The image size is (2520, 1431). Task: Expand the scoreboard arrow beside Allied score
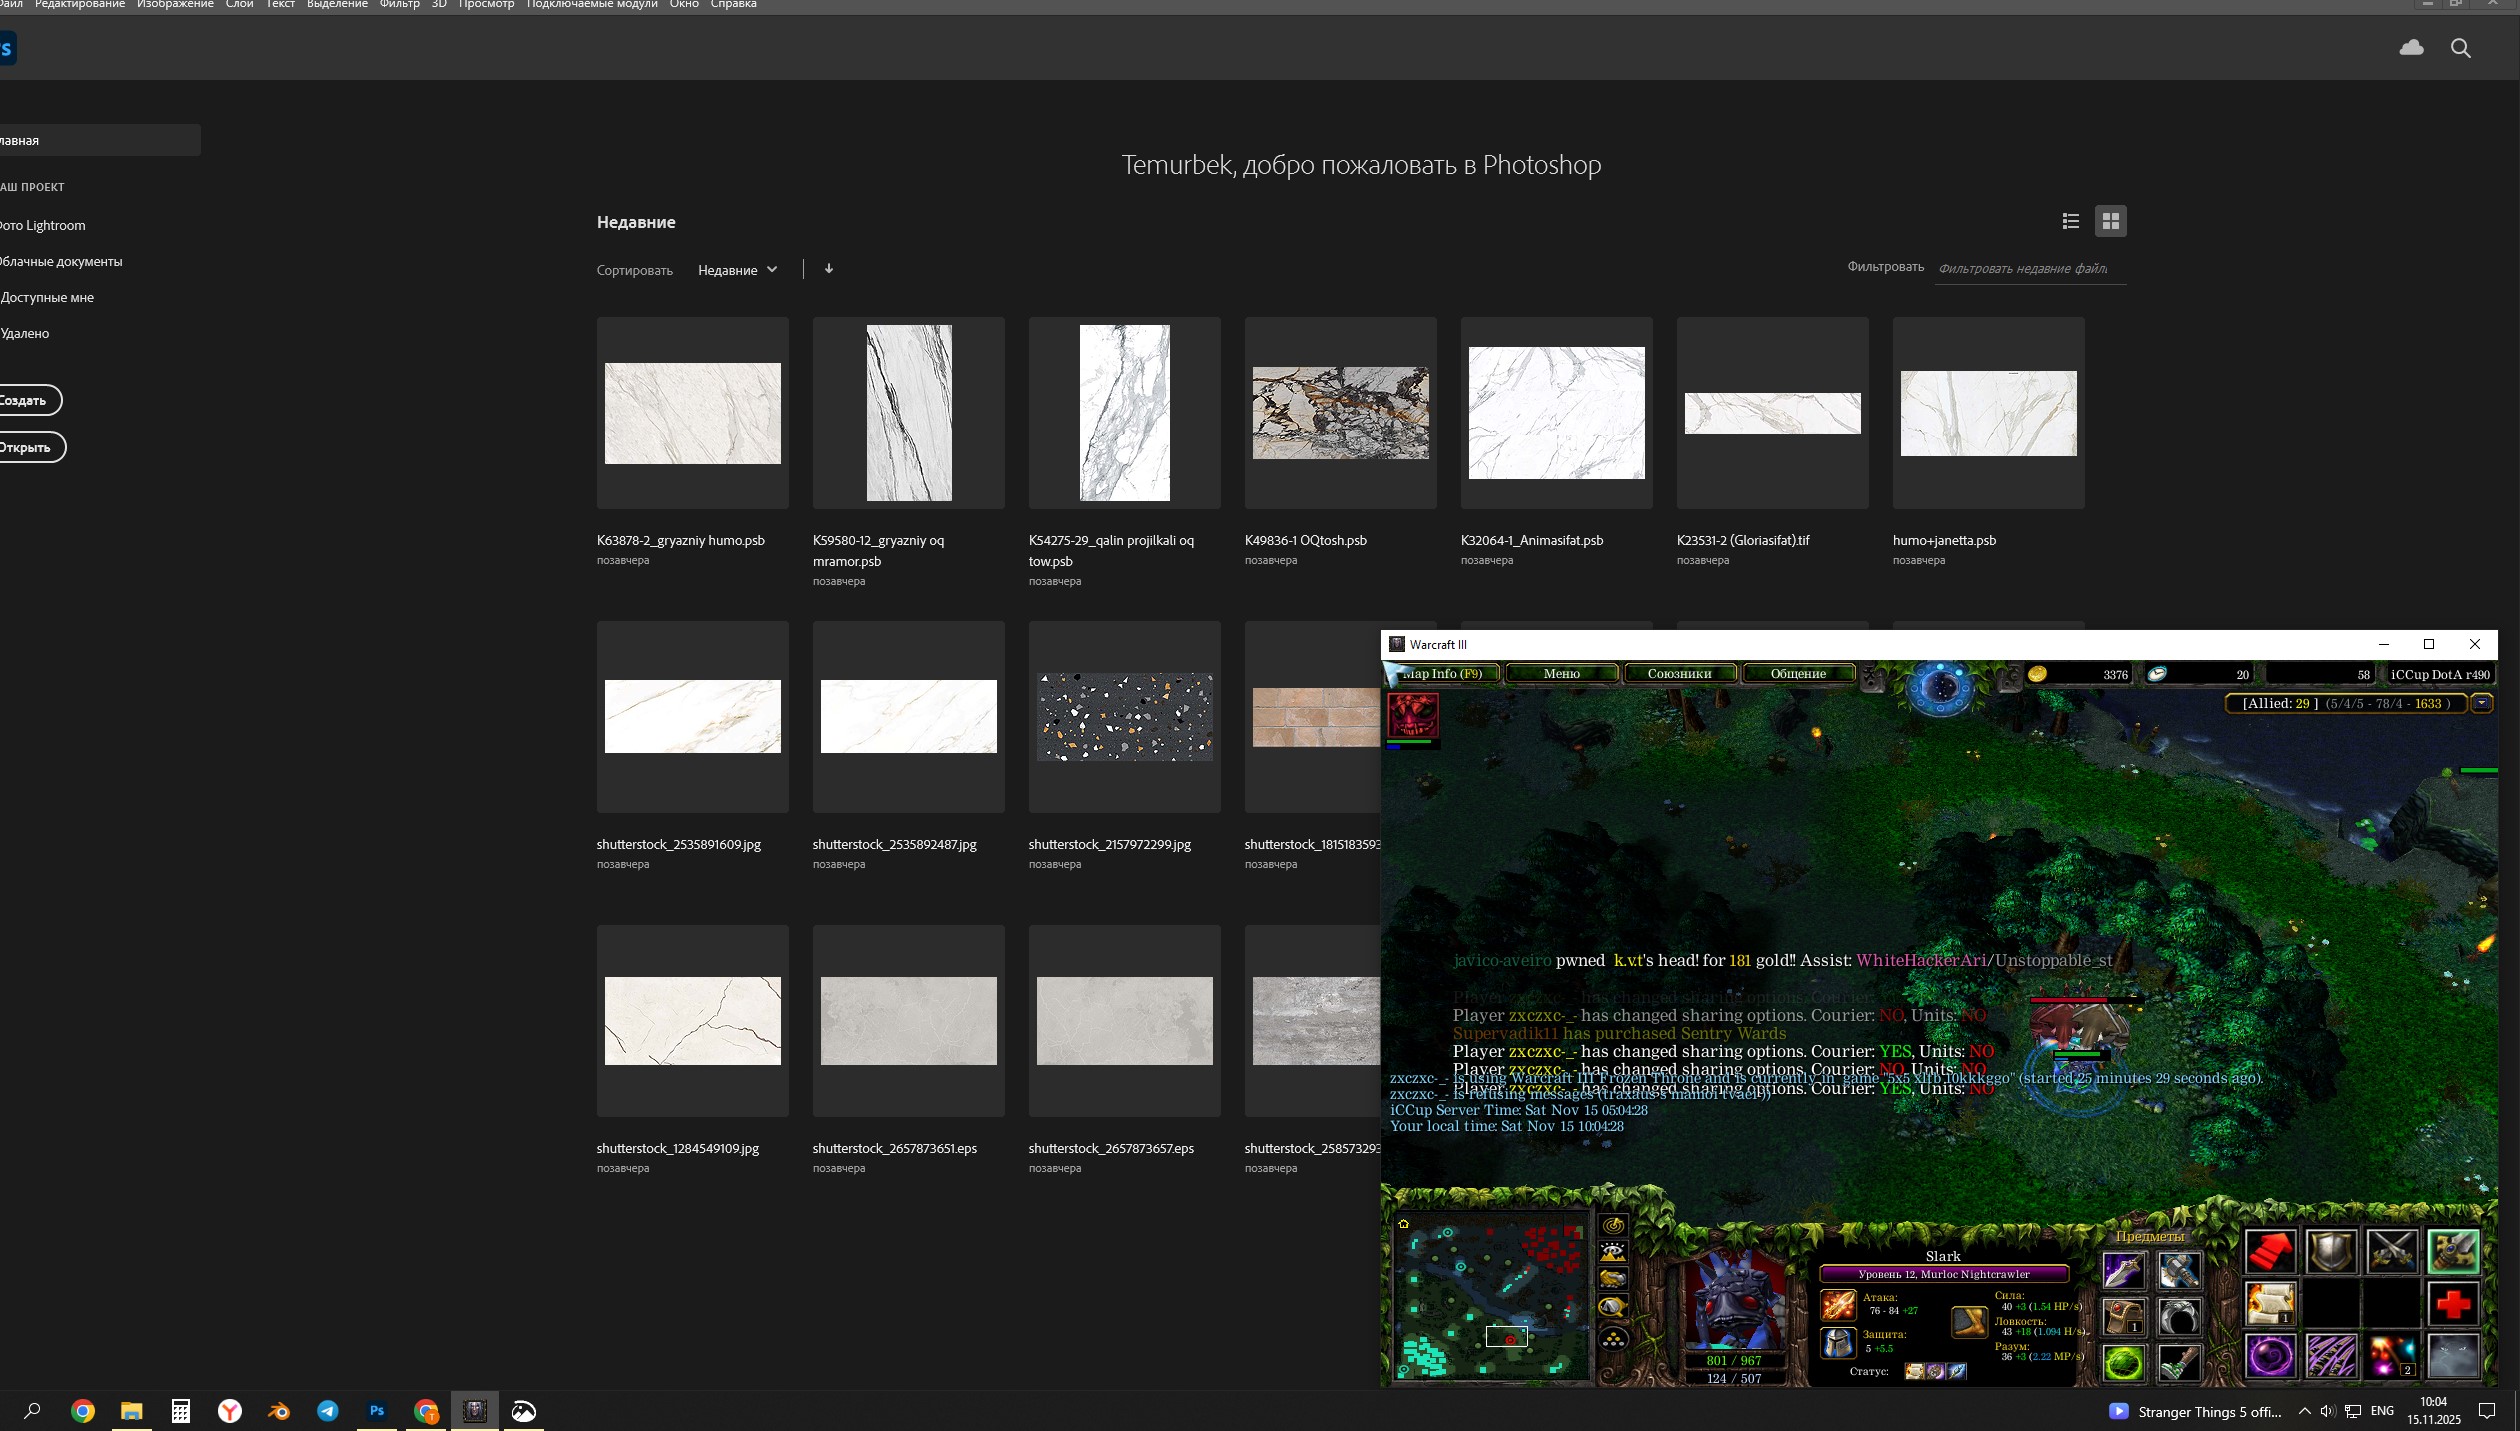tap(2481, 703)
